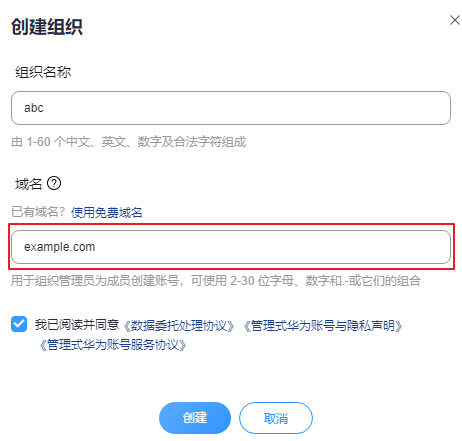Open the 《数据委托处理协议》 link

point(179,325)
